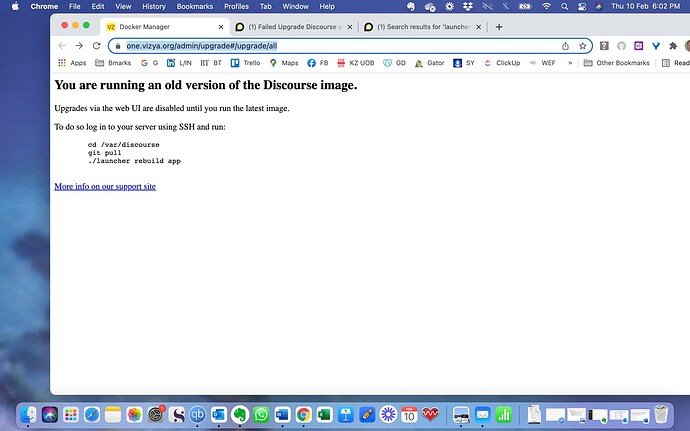Open Microsoft Excel from the Dock
Screen dimensions: 690x431
(x=324, y=414)
